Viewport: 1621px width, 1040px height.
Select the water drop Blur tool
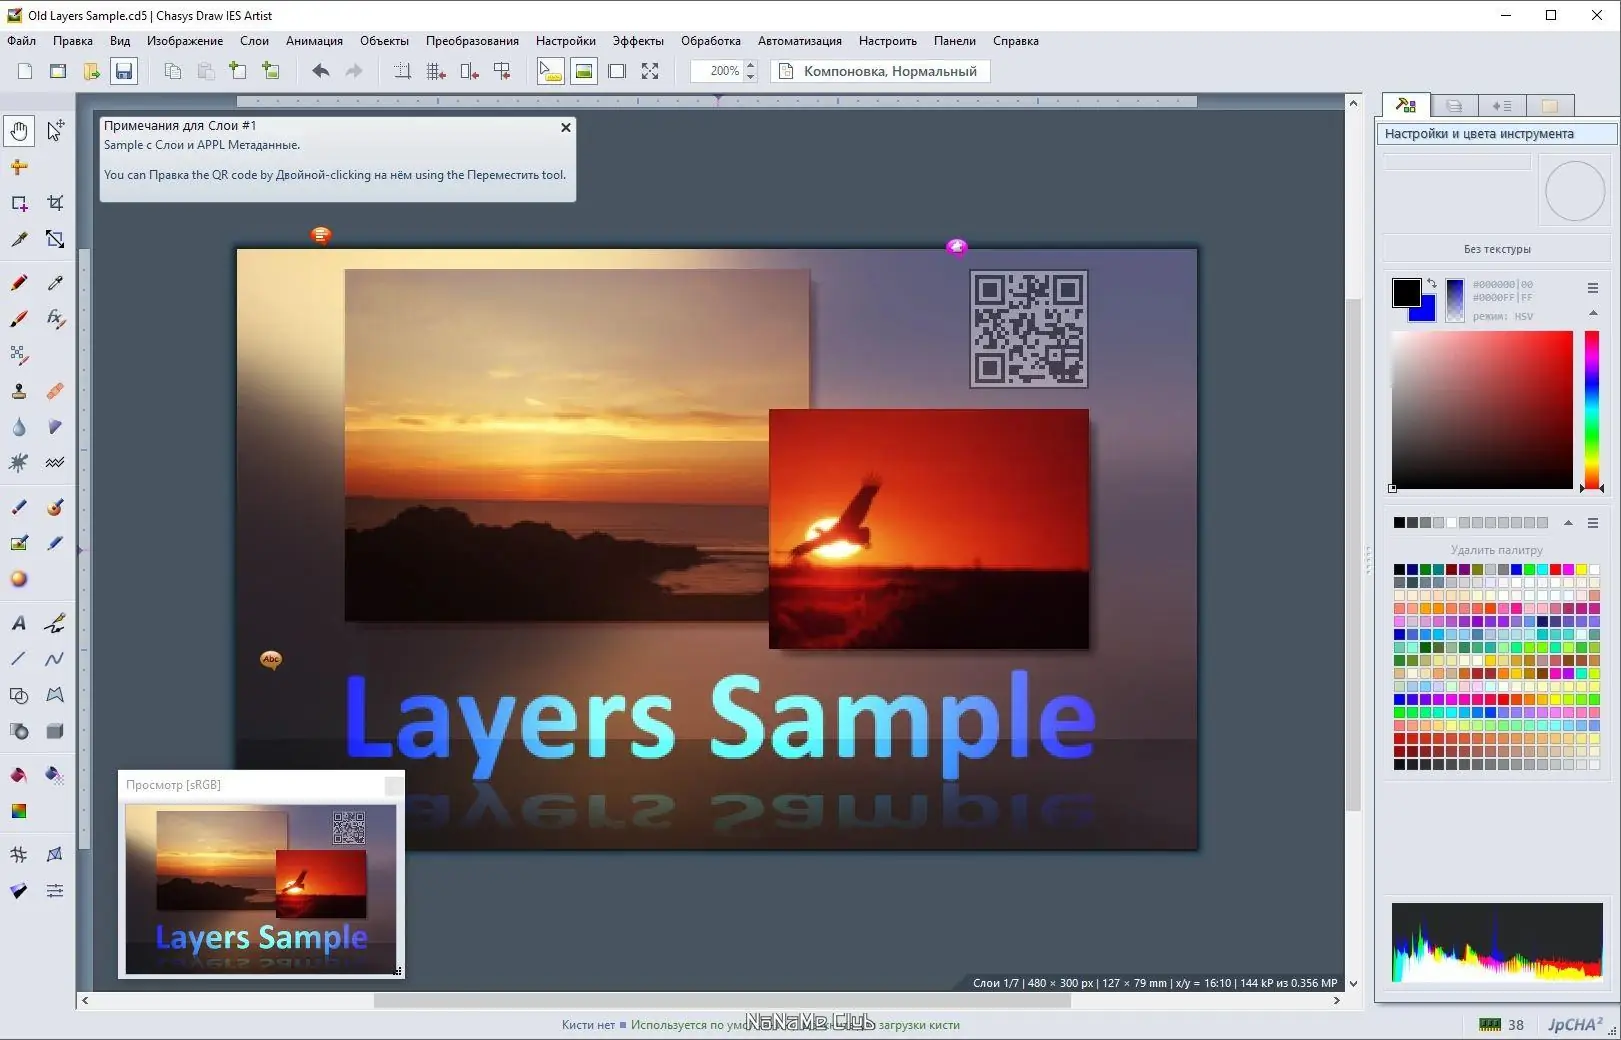pos(19,427)
